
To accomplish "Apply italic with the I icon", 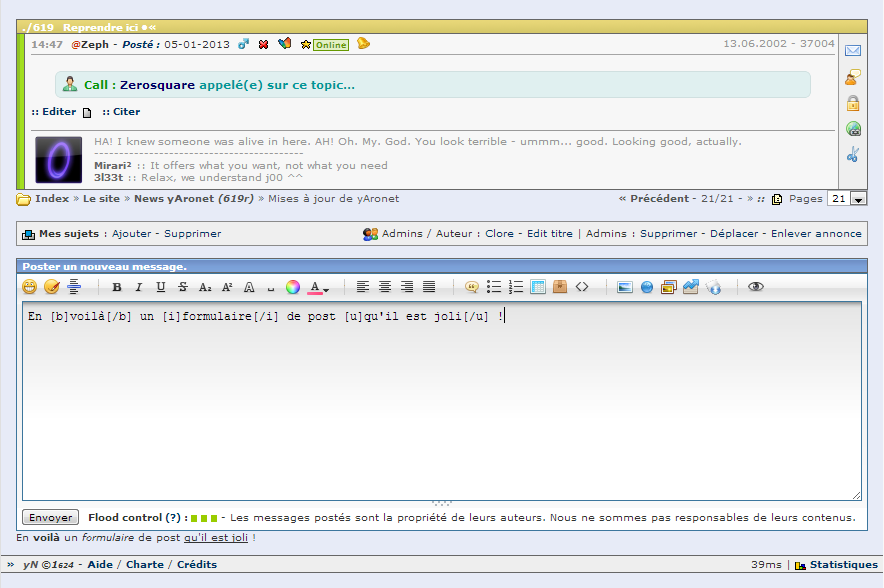I will 139,287.
